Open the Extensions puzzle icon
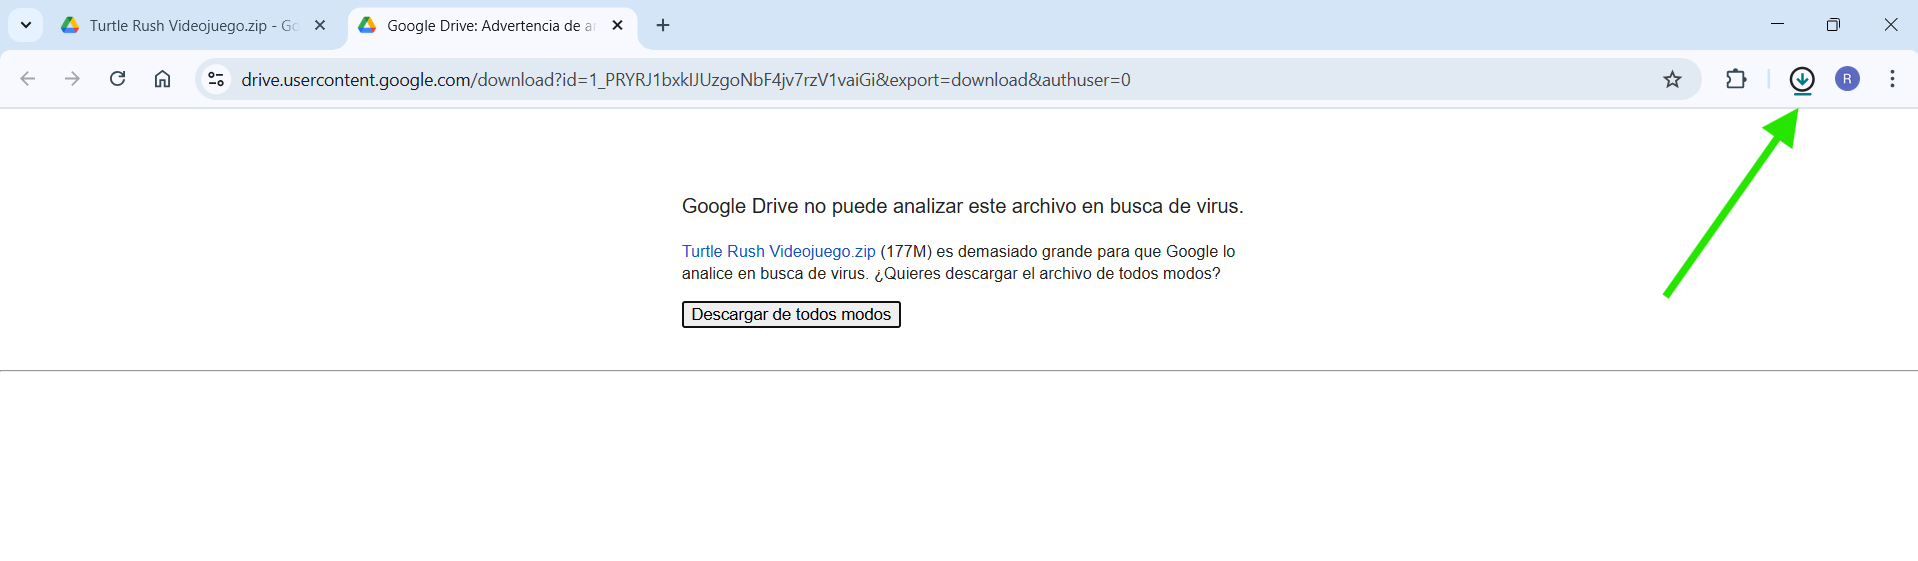 click(x=1736, y=79)
